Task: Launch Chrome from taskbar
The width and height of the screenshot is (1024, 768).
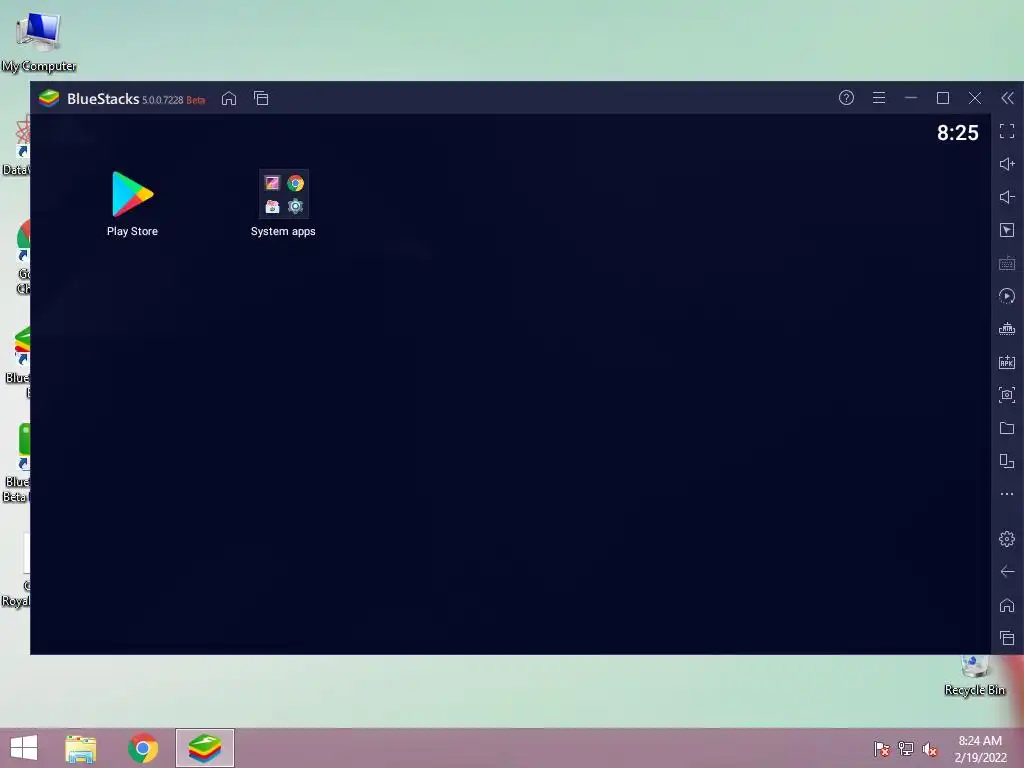Action: pos(142,748)
